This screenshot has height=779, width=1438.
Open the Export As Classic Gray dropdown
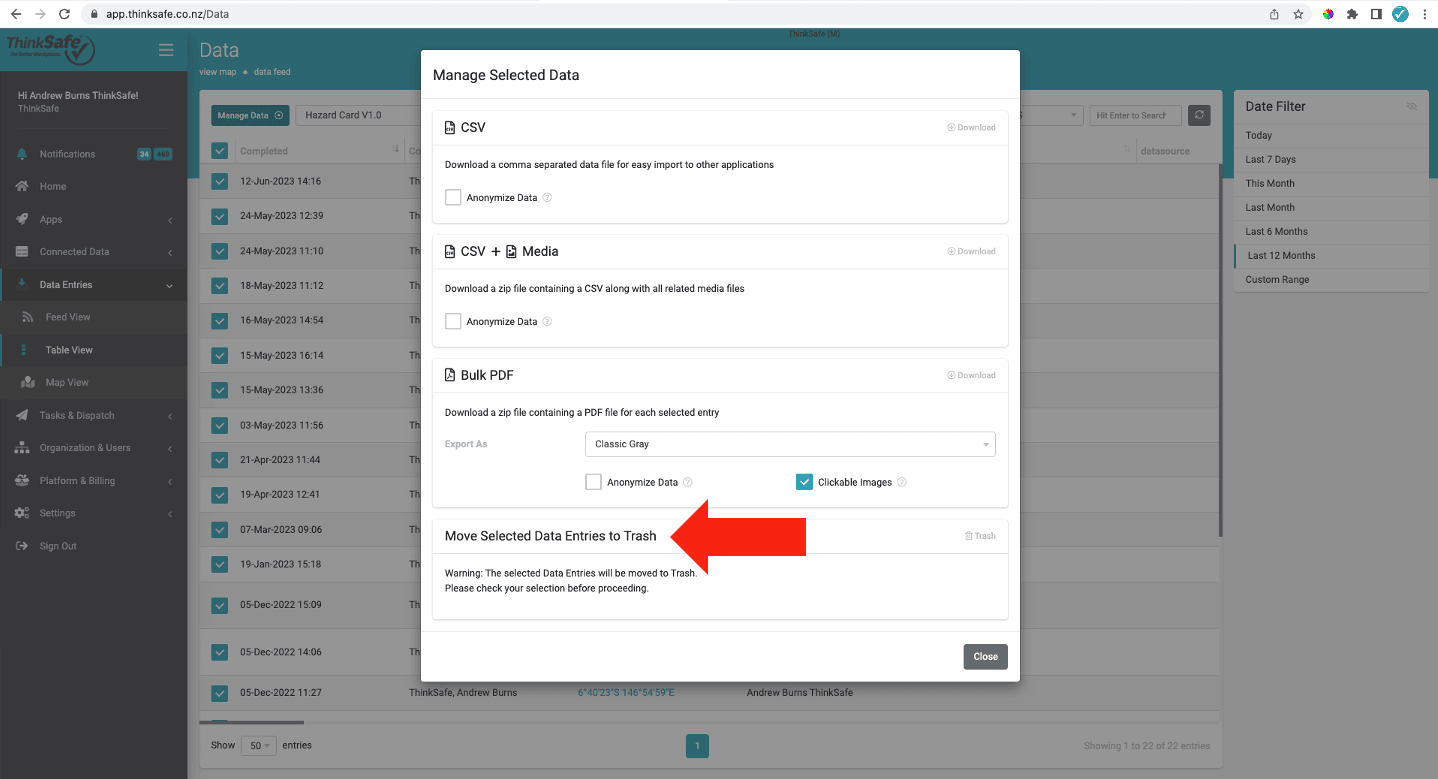click(789, 444)
